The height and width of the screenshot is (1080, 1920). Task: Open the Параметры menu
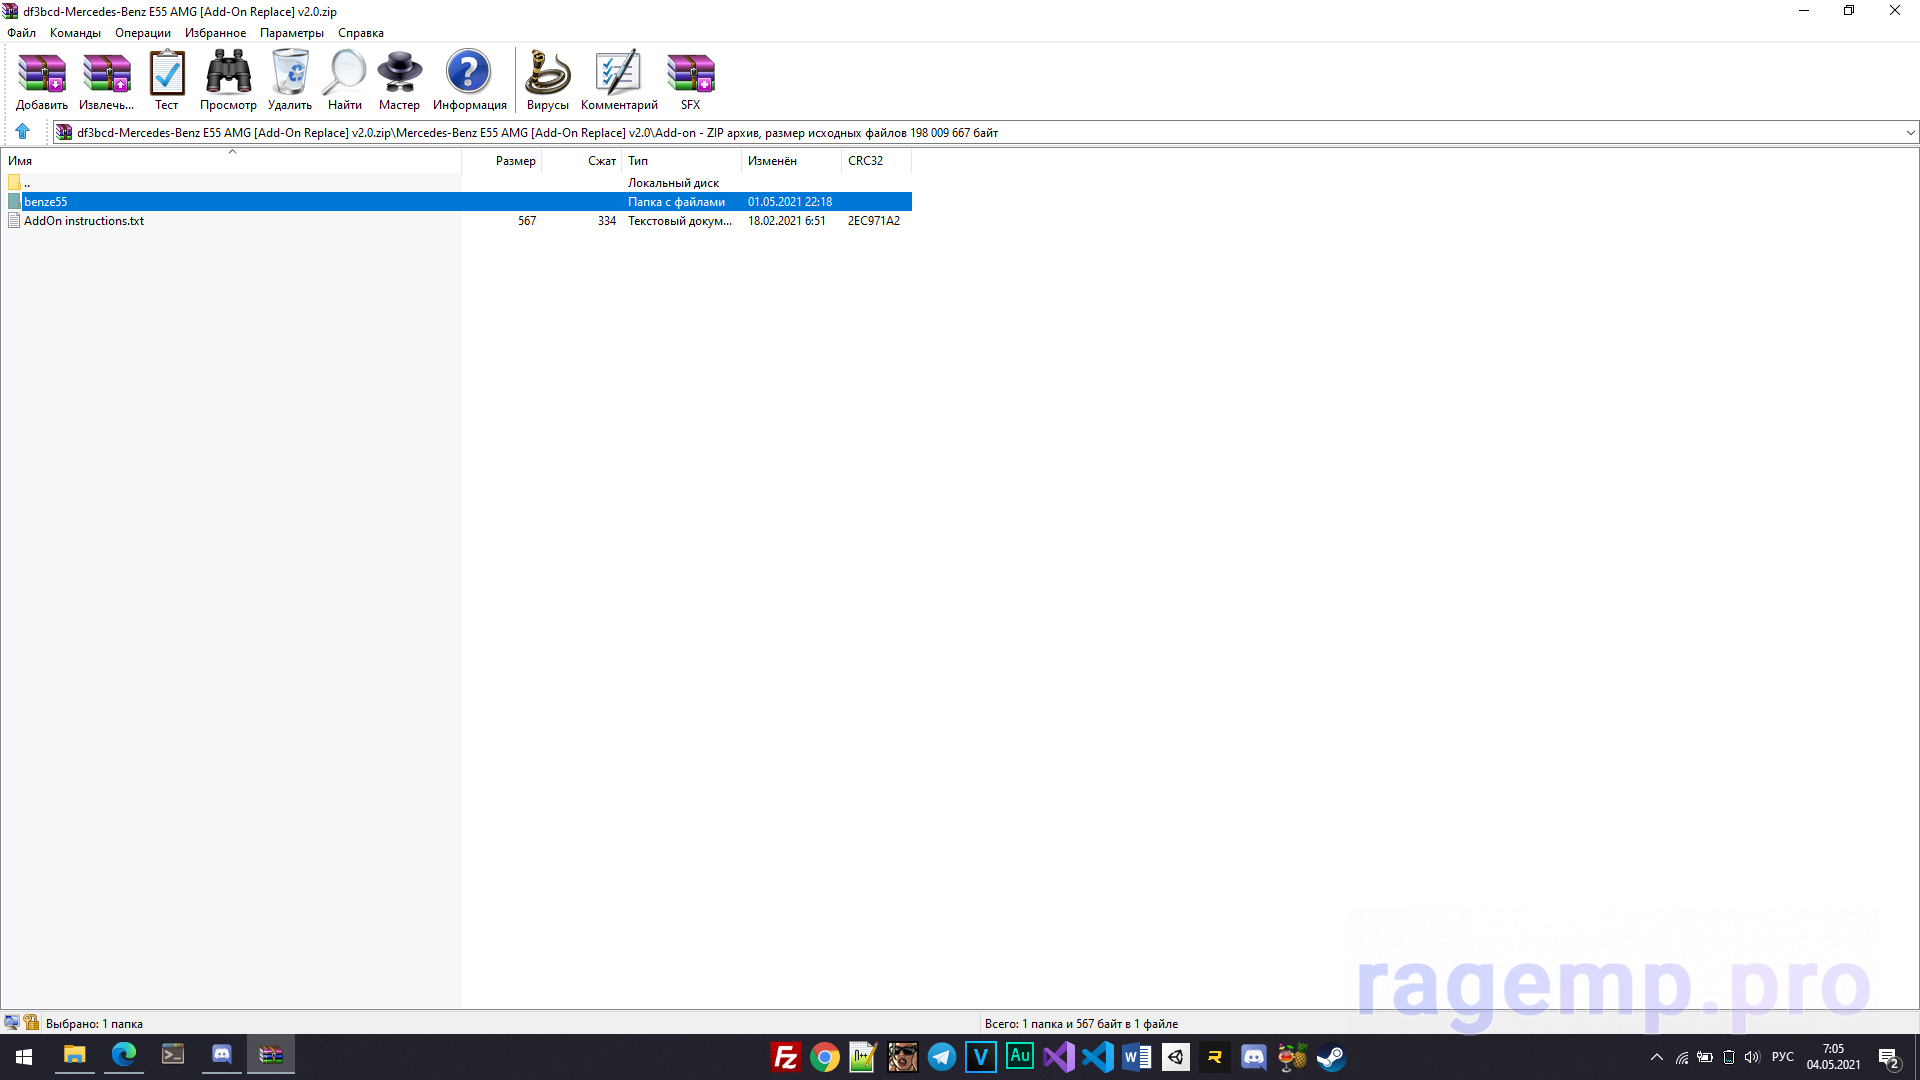point(292,33)
